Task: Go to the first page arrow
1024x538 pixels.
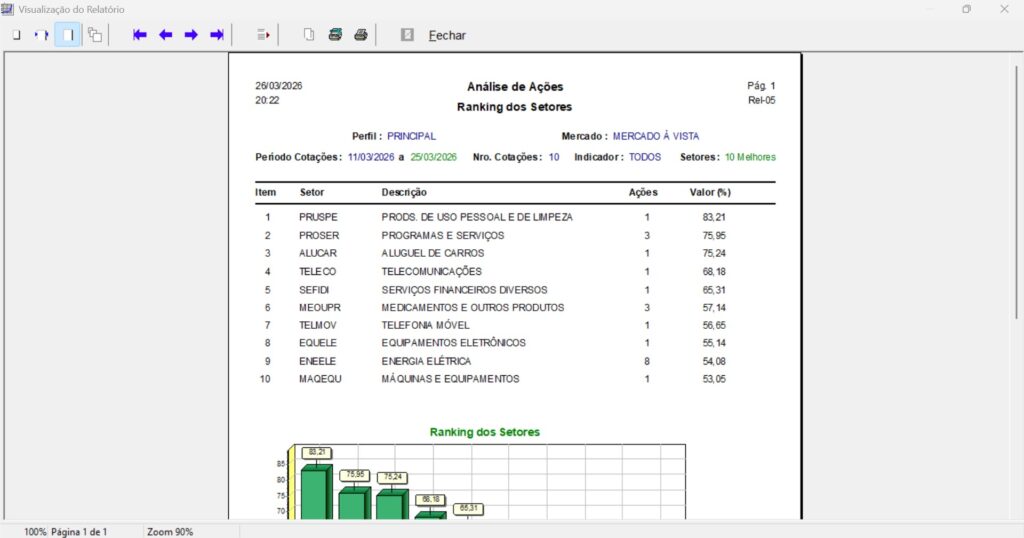Action: 140,35
